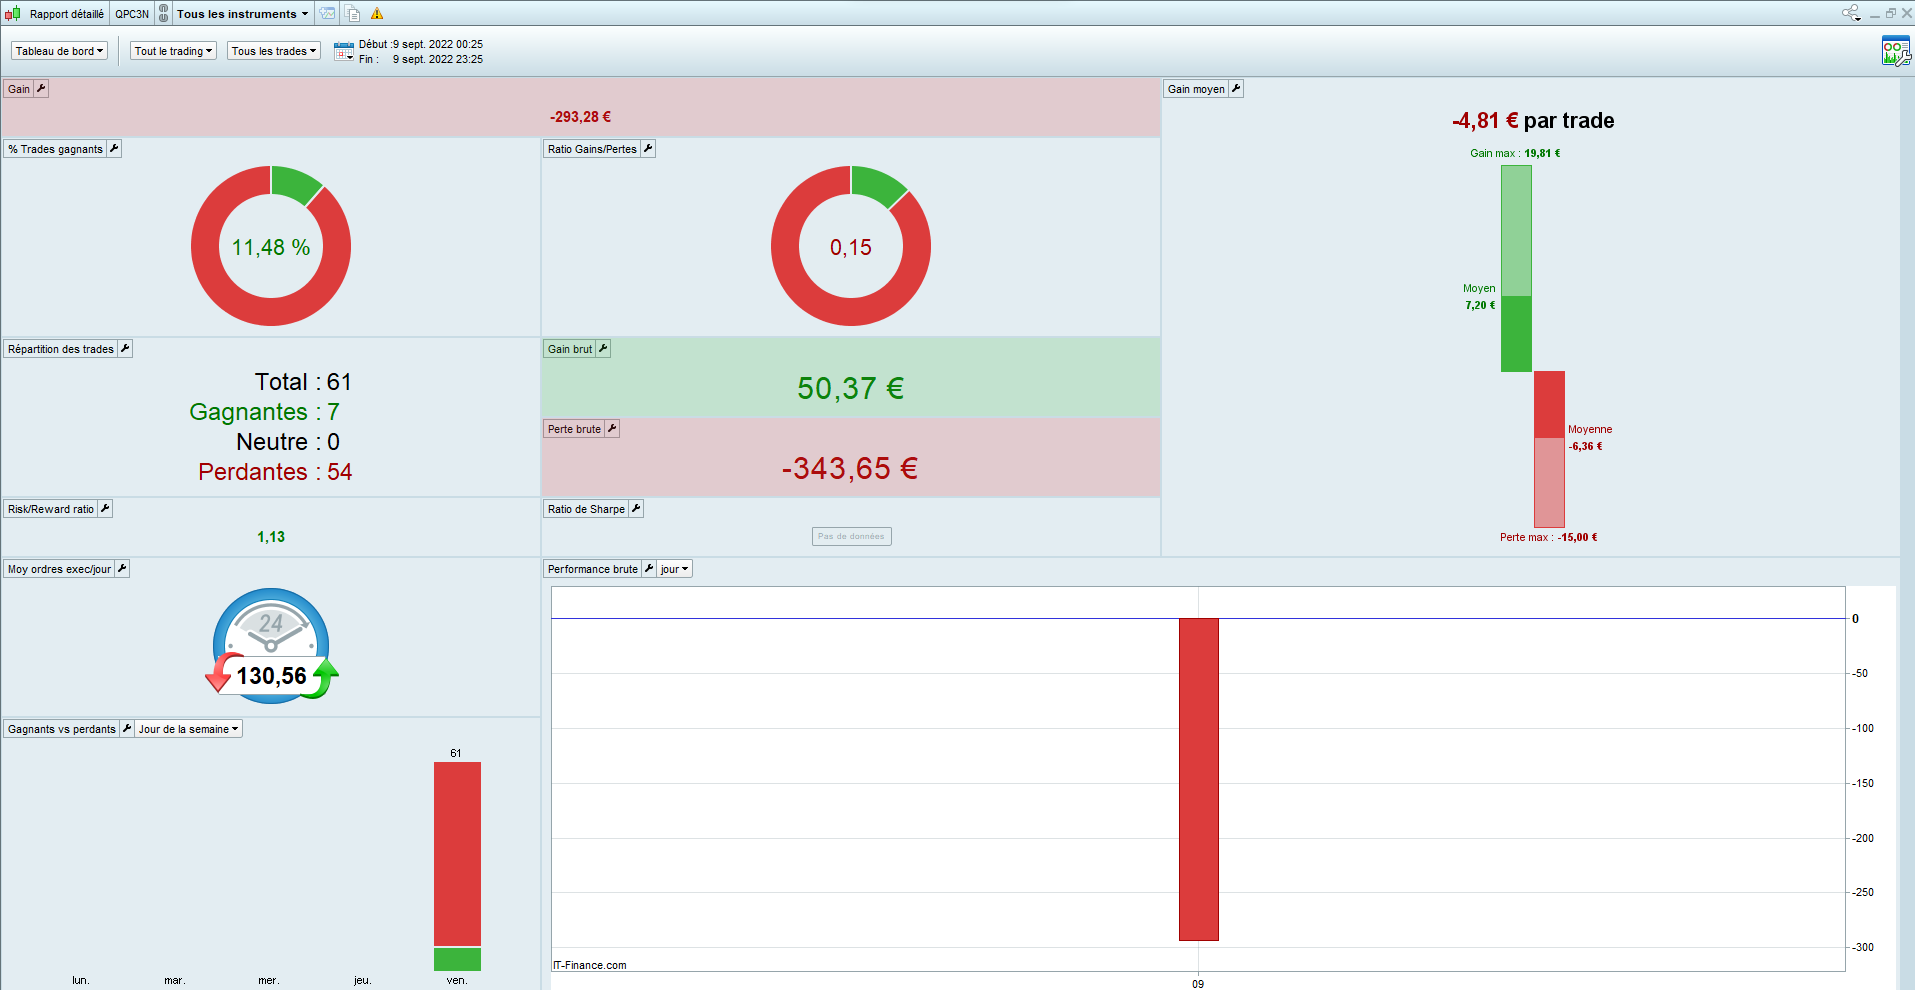Click the red daily performance bar for 09

(1198, 779)
